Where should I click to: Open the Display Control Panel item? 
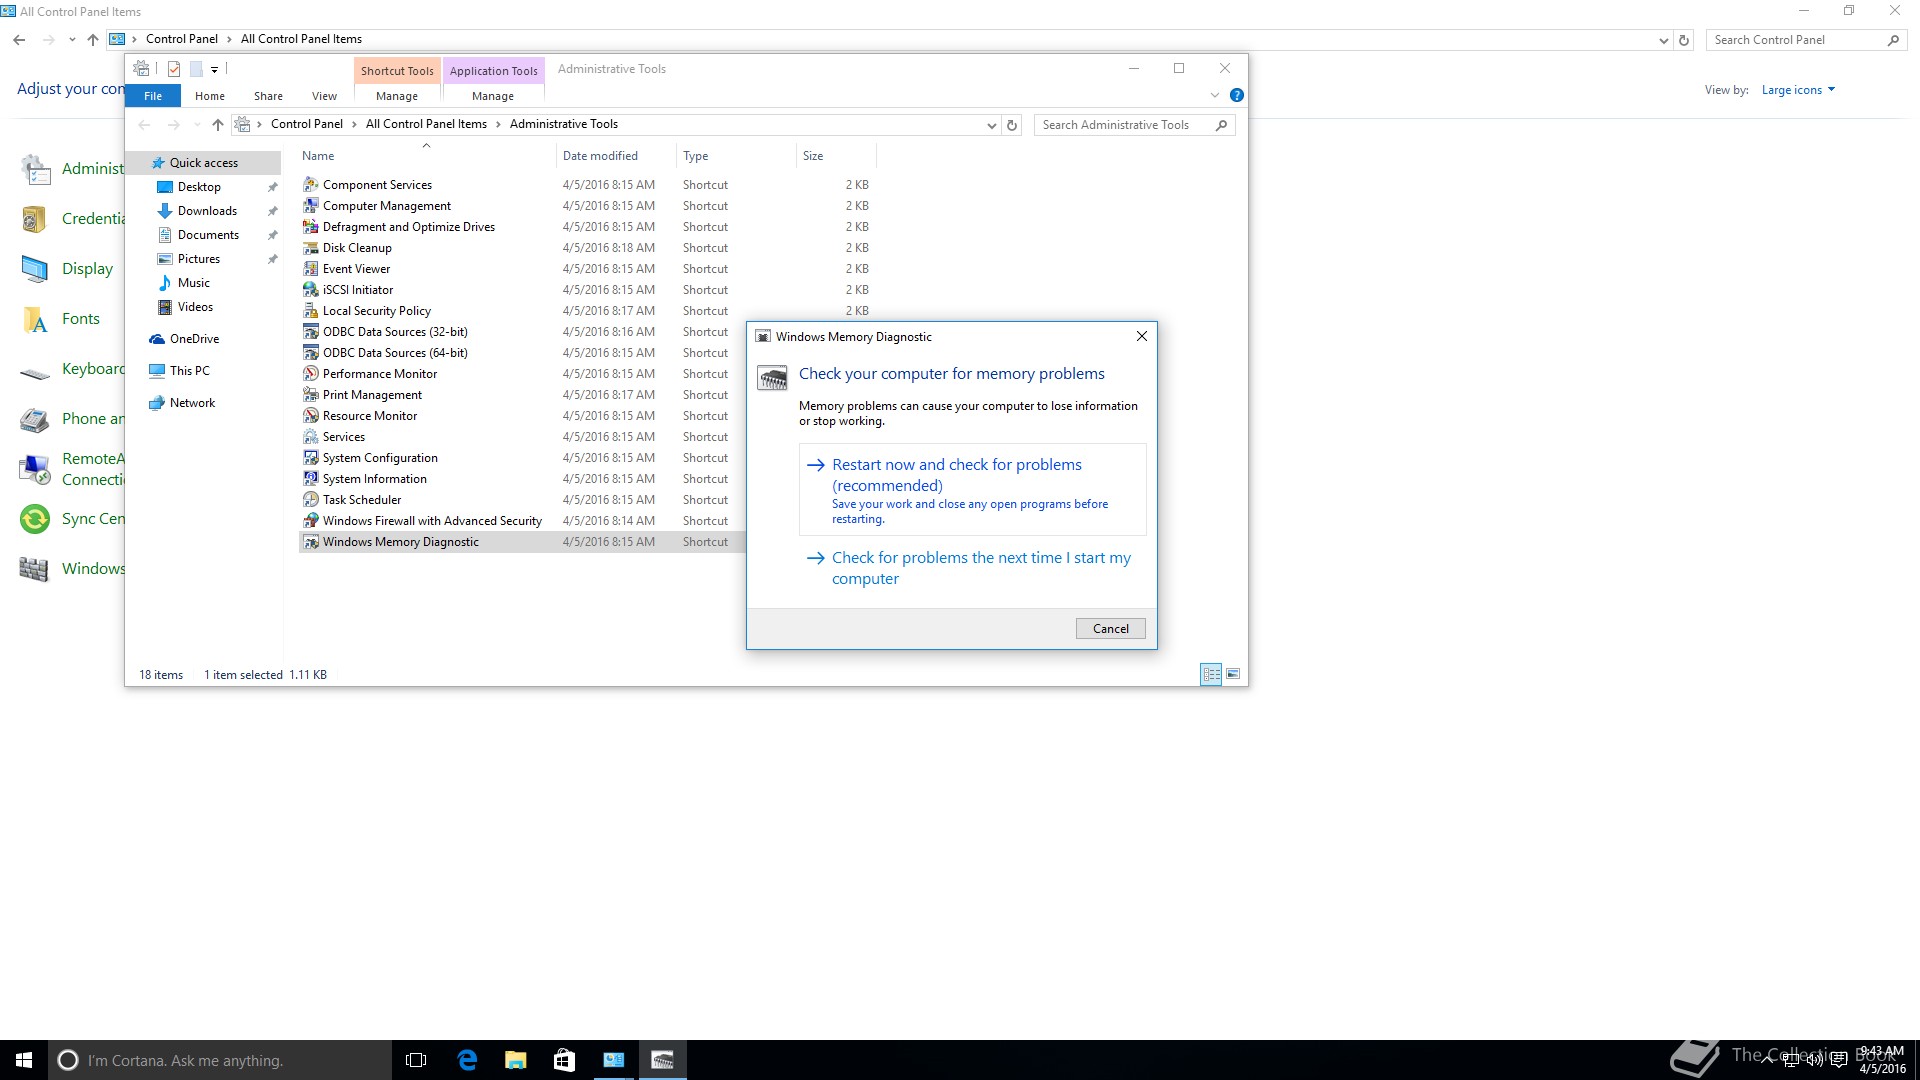68,269
